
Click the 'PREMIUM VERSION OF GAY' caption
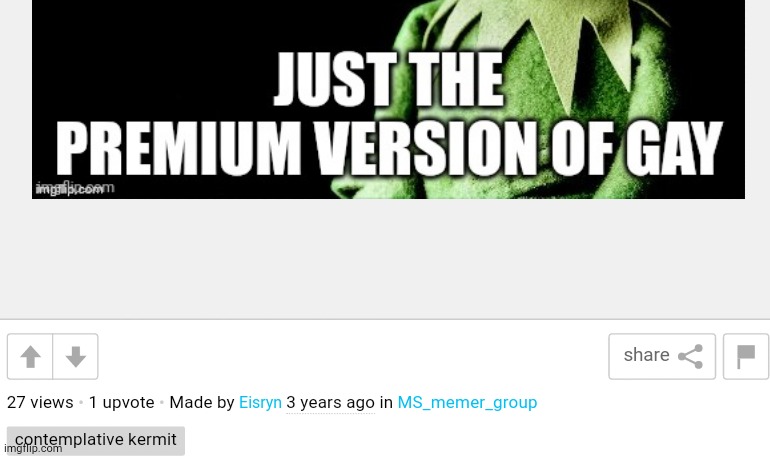(389, 148)
